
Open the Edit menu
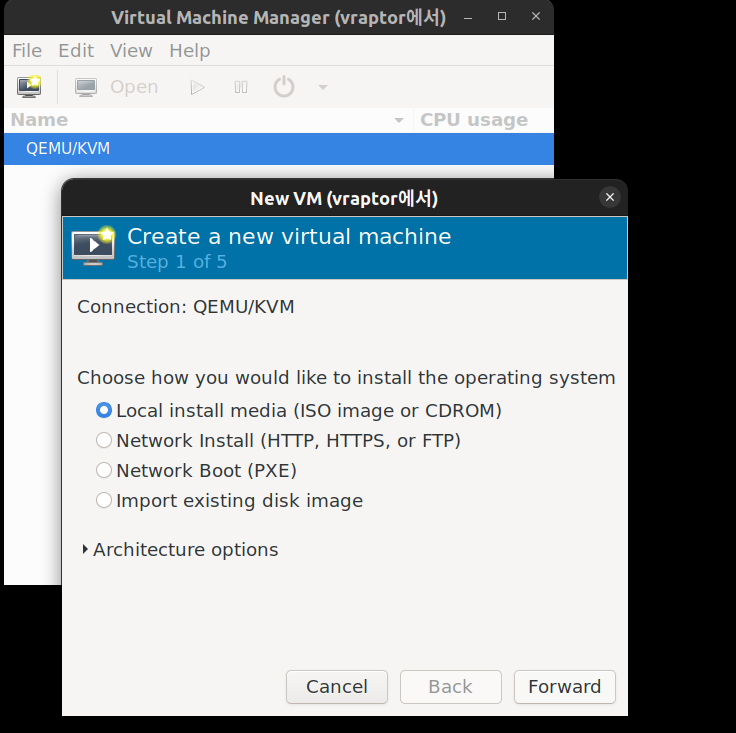(x=76, y=51)
